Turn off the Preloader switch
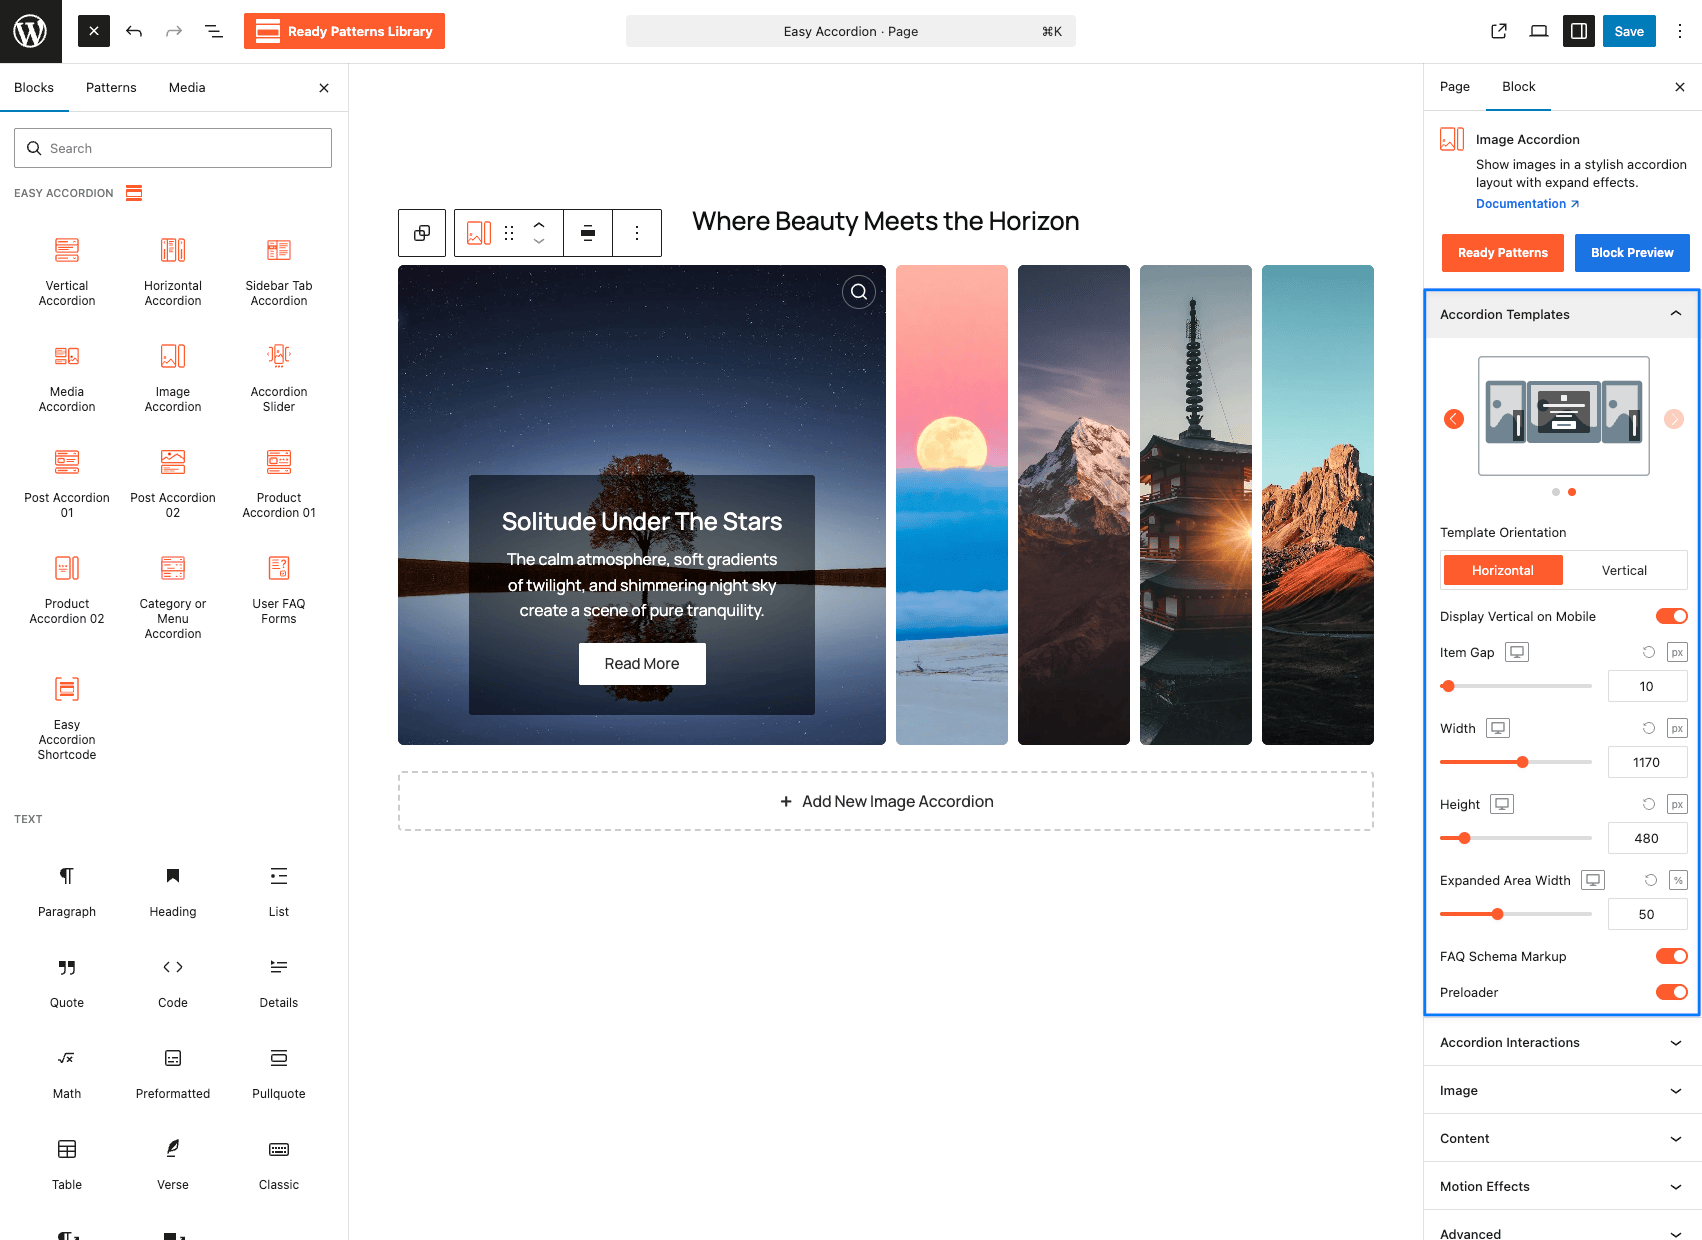 click(x=1672, y=992)
